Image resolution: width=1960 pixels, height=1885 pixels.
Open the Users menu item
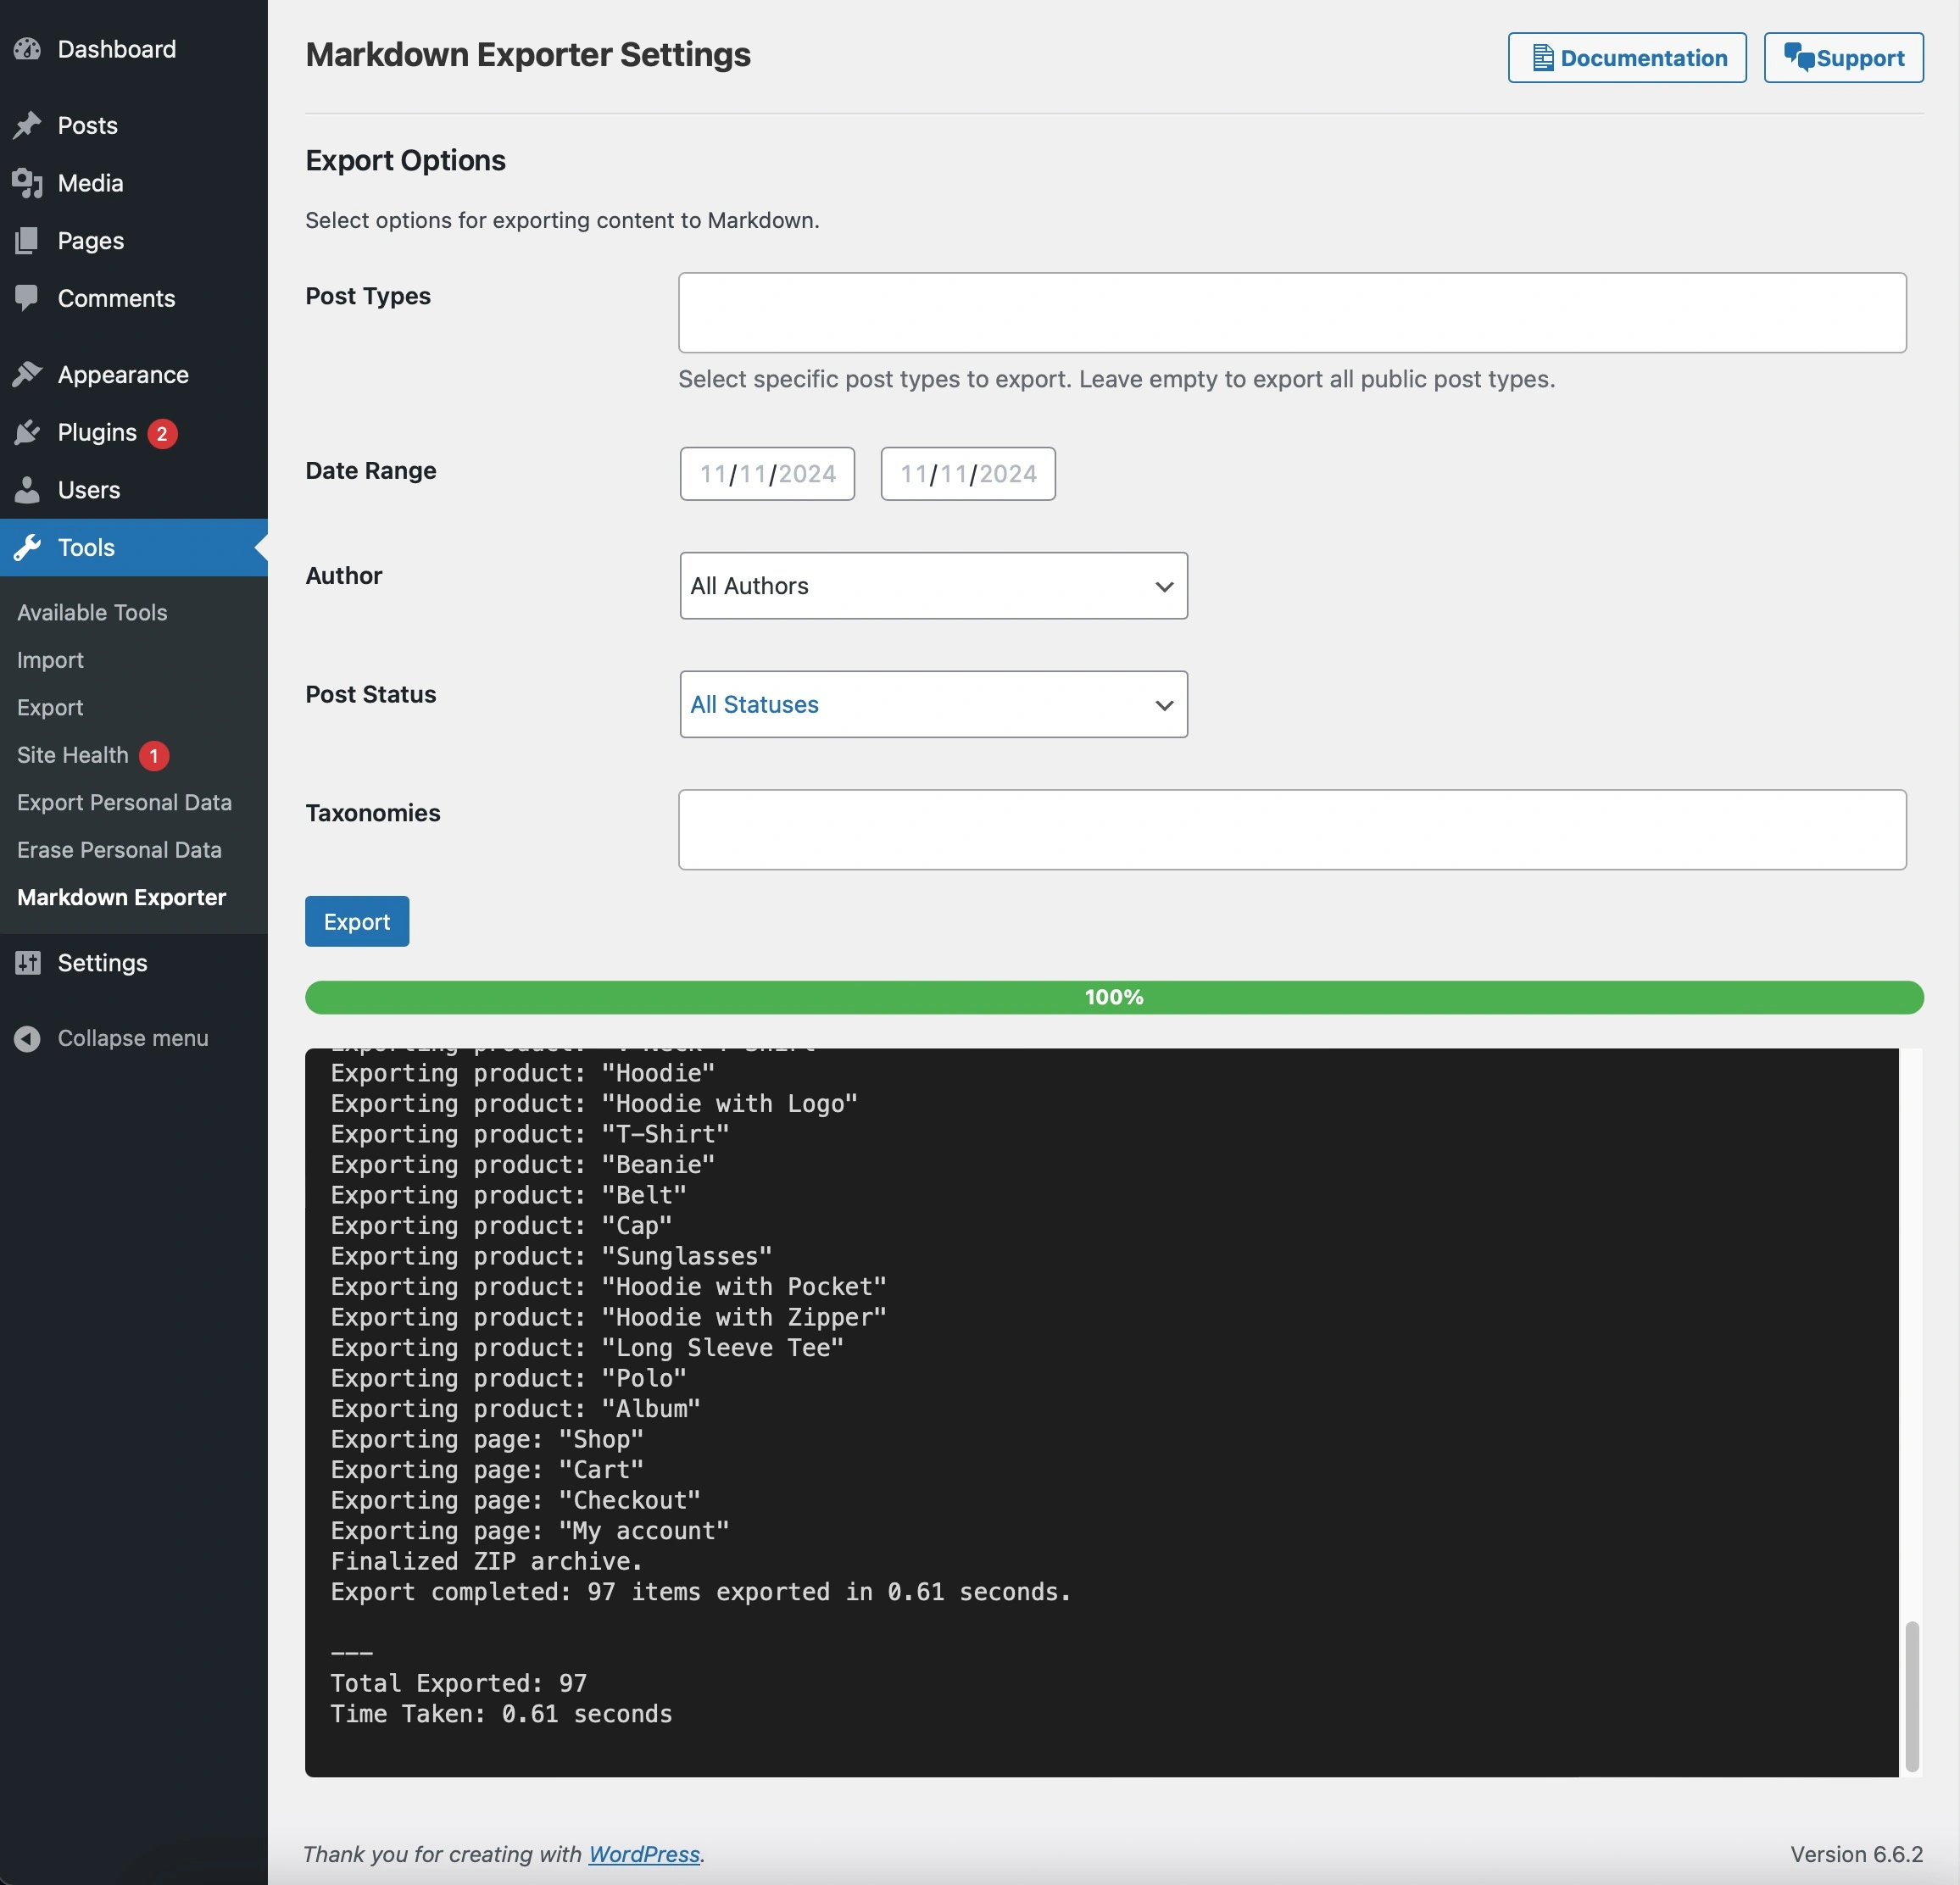[x=134, y=490]
